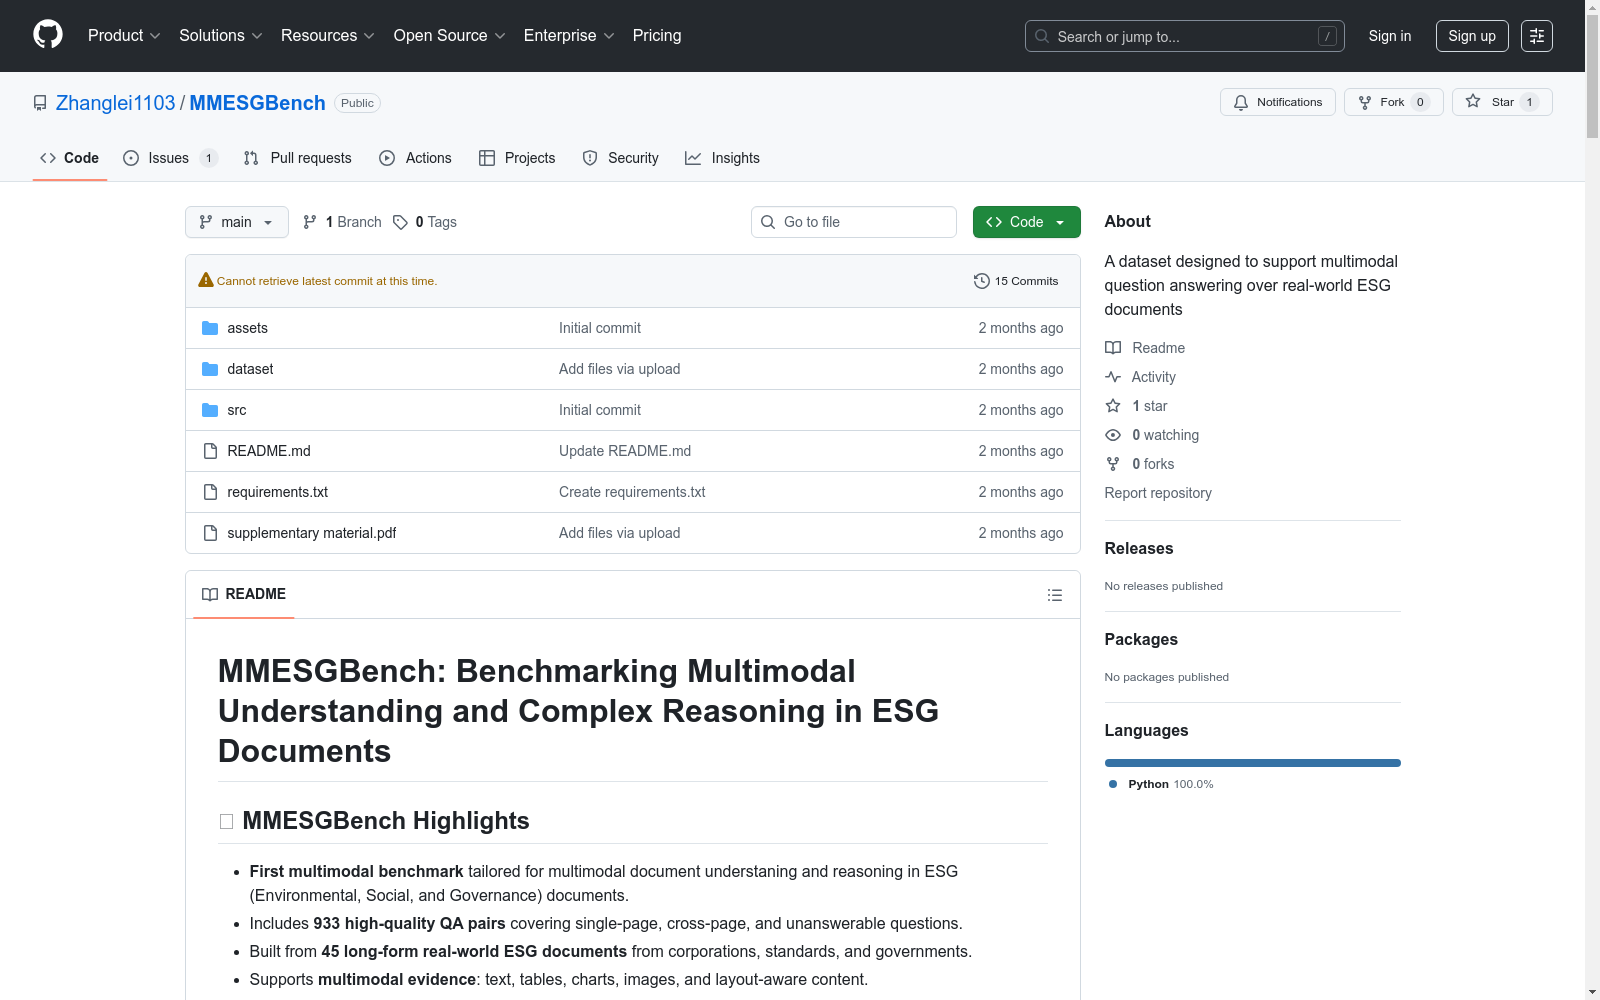This screenshot has width=1600, height=1000.
Task: Click the requirements.txt file icon
Action: point(210,492)
